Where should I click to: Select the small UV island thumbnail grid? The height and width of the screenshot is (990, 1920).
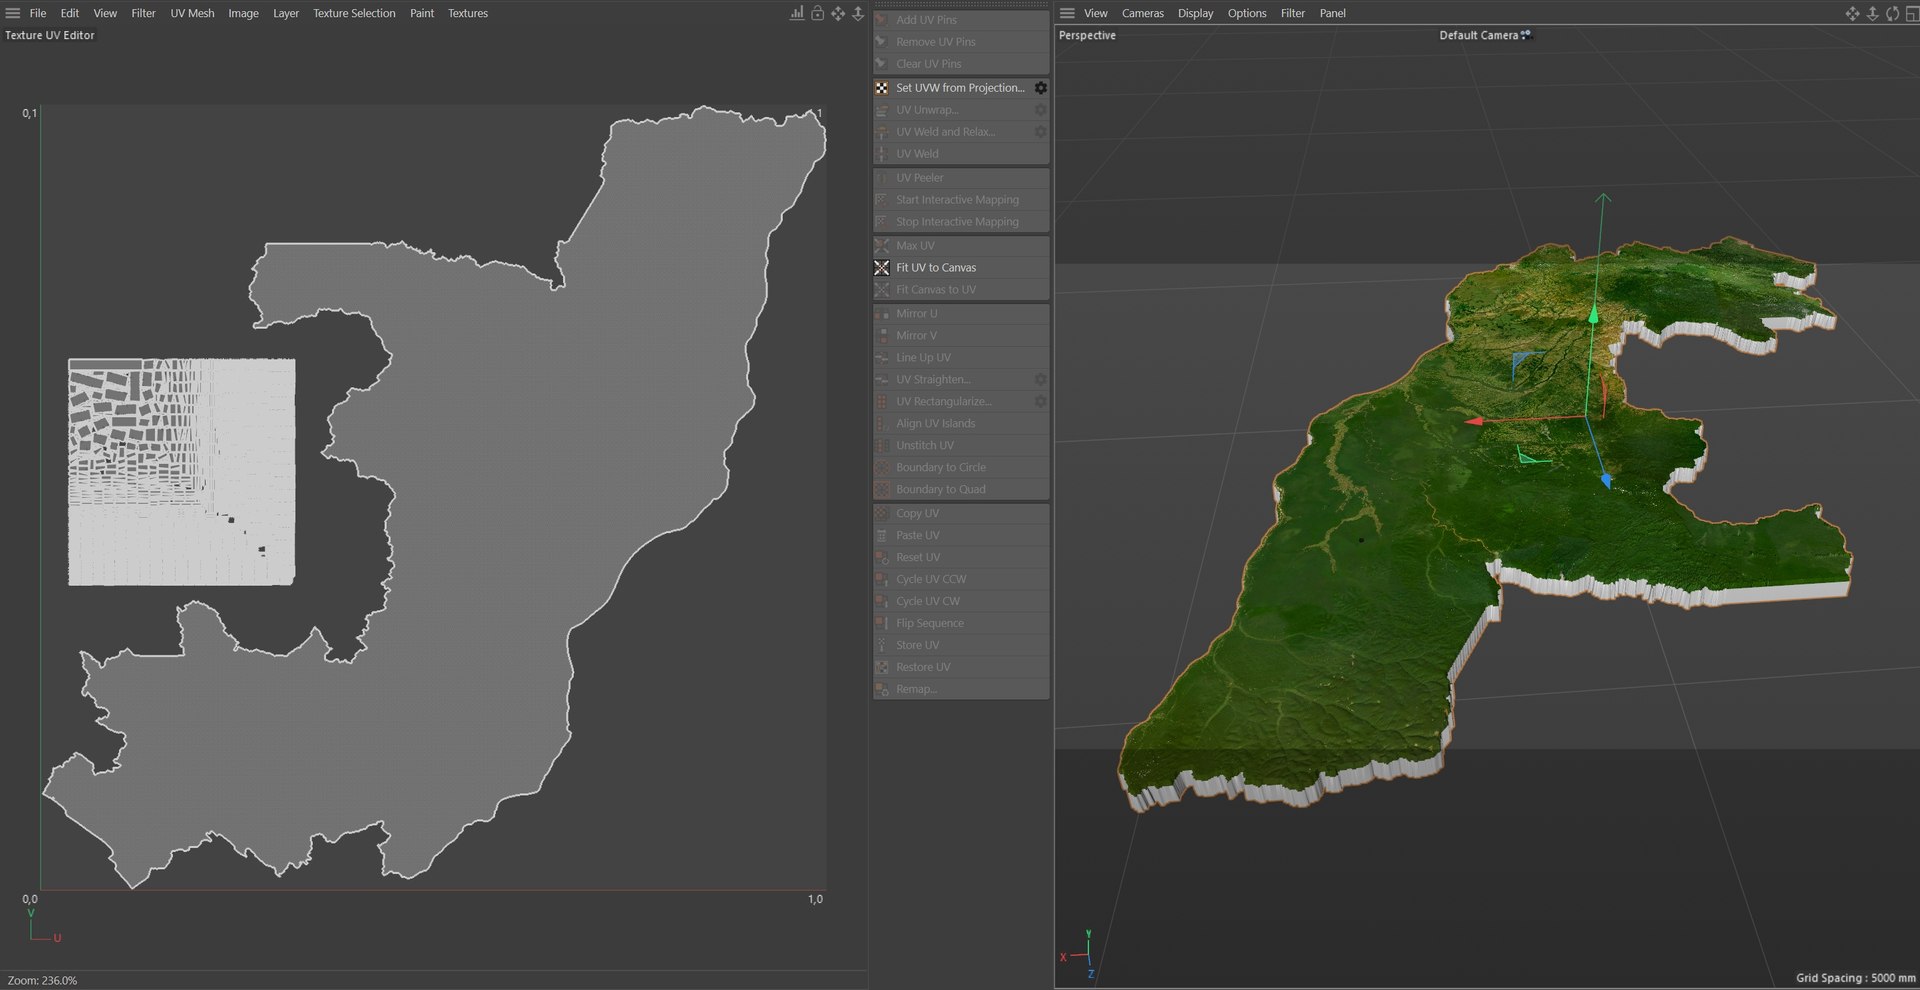pos(181,471)
